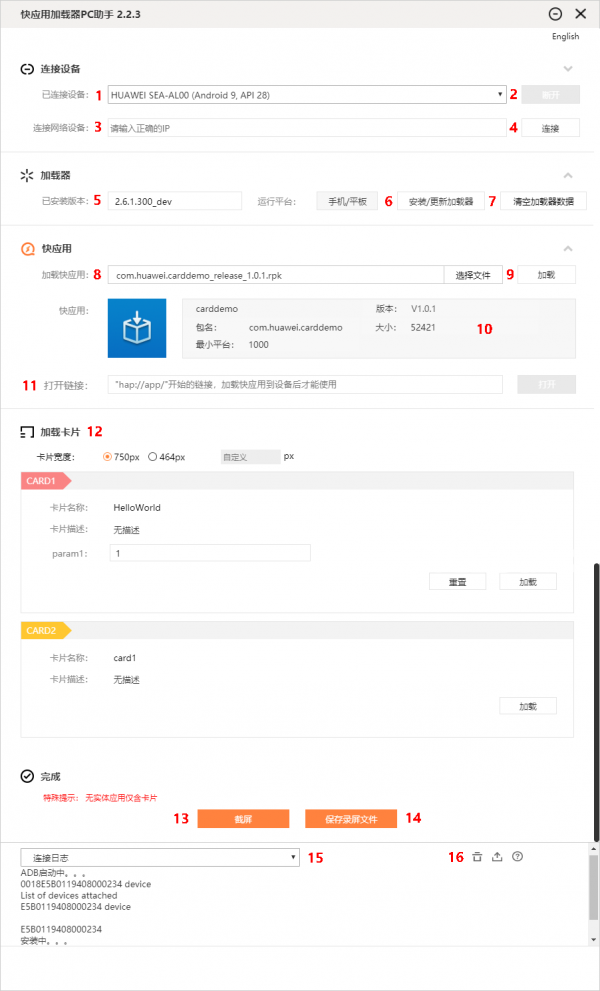Image resolution: width=600 pixels, height=991 pixels.
Task: Focus the installed version field
Action: pyautogui.click(x=174, y=202)
